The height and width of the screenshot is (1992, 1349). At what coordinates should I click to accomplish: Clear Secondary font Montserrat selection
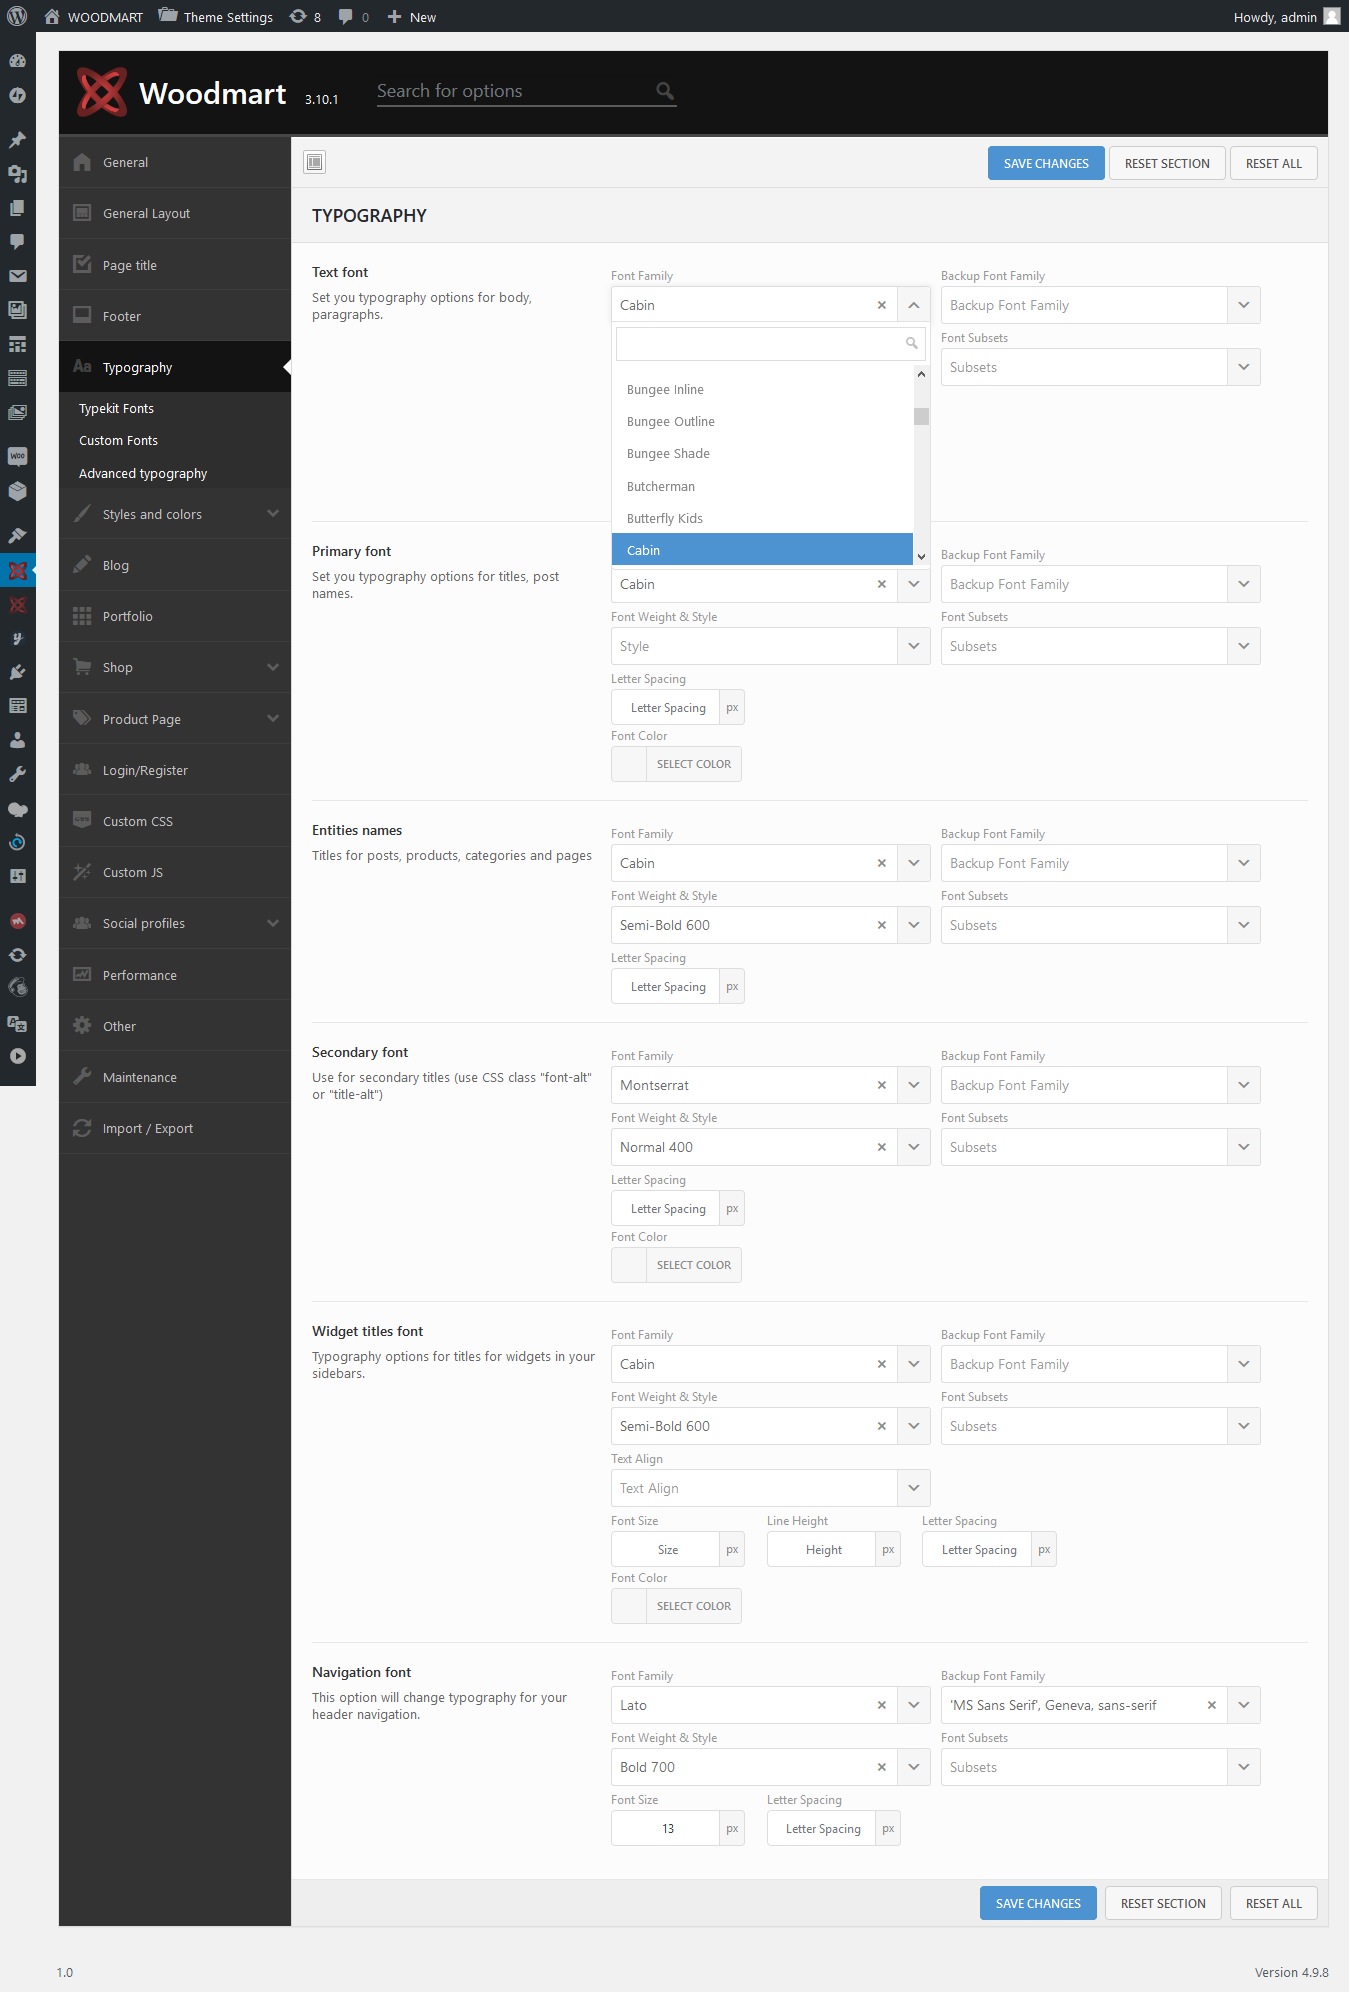[x=881, y=1085]
